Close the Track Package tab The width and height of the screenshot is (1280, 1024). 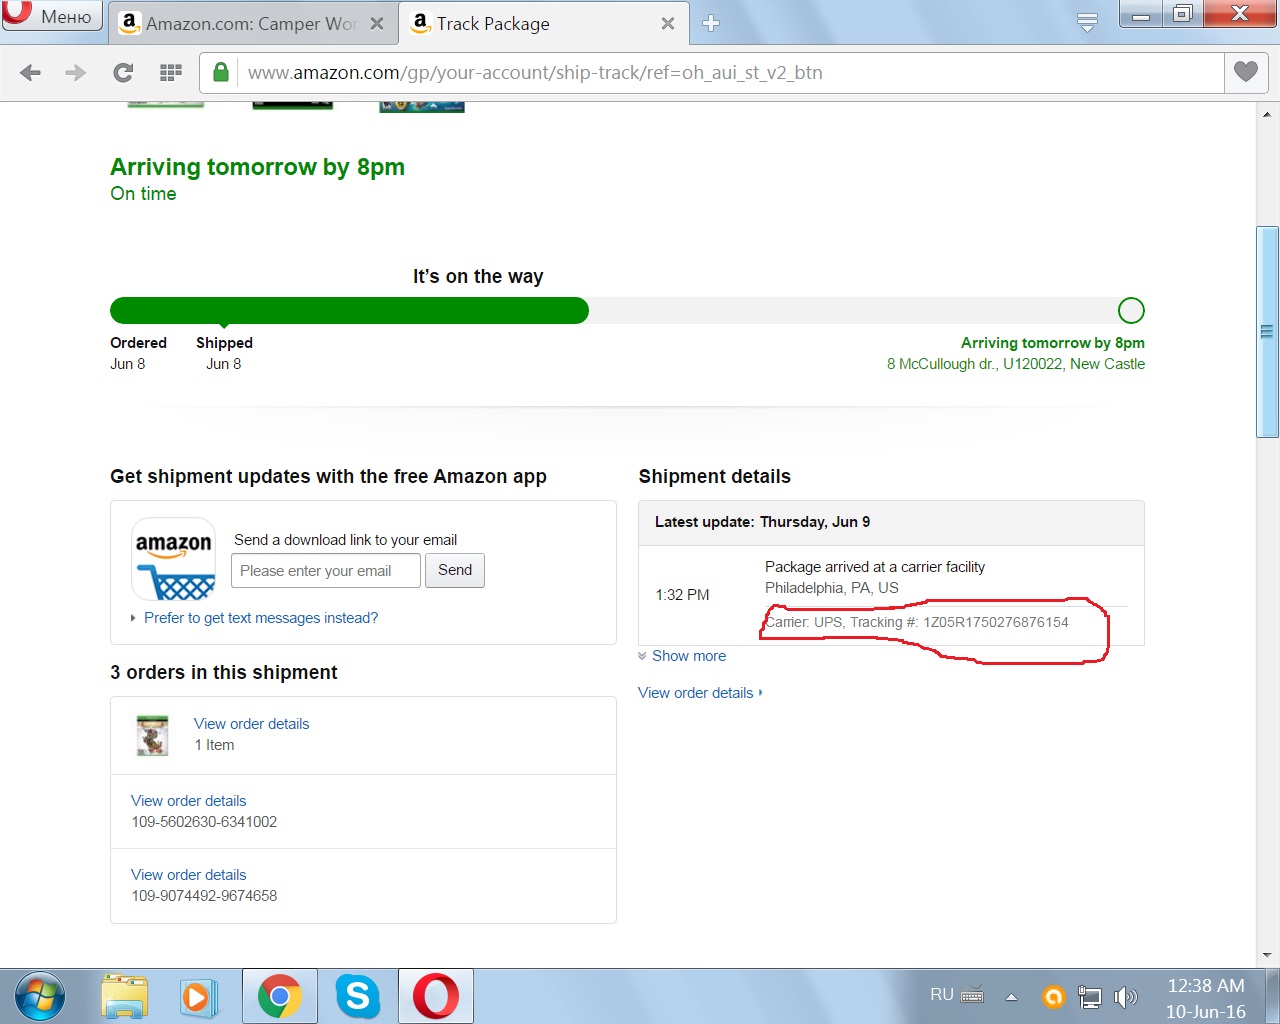(667, 24)
